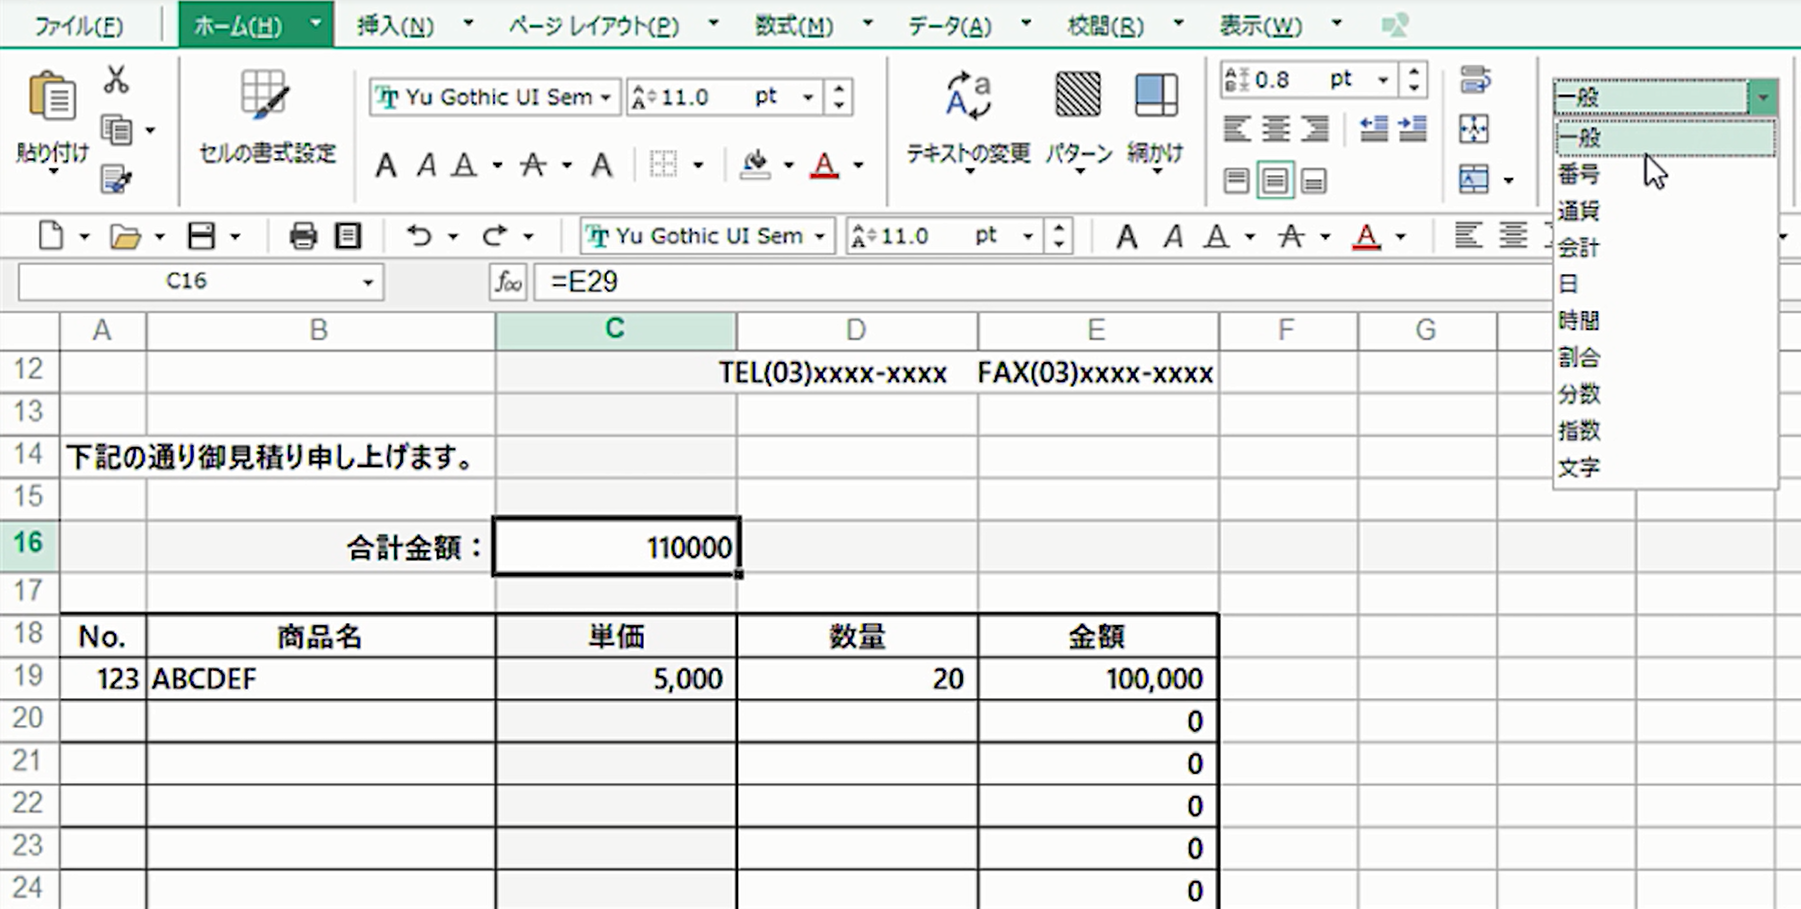Click the print icon in quick toolbar
Screen dimensions: 1801x909
point(302,236)
